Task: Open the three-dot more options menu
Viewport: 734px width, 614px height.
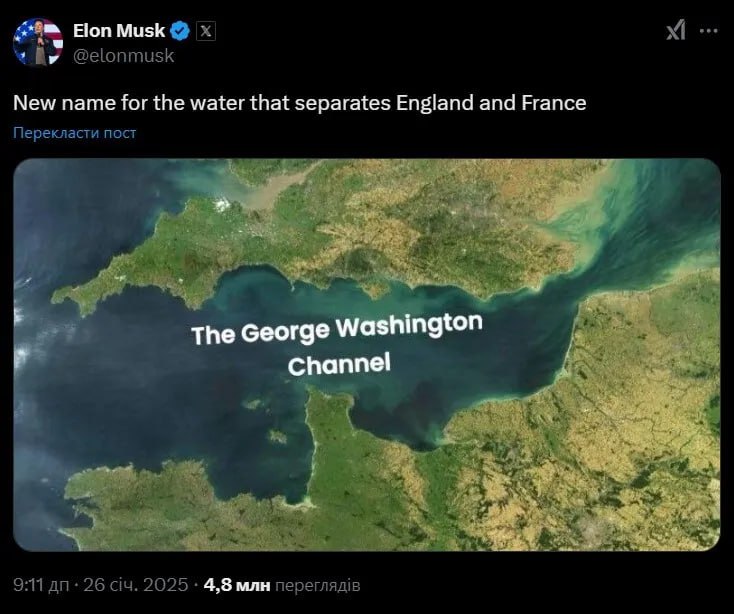Action: (x=708, y=31)
